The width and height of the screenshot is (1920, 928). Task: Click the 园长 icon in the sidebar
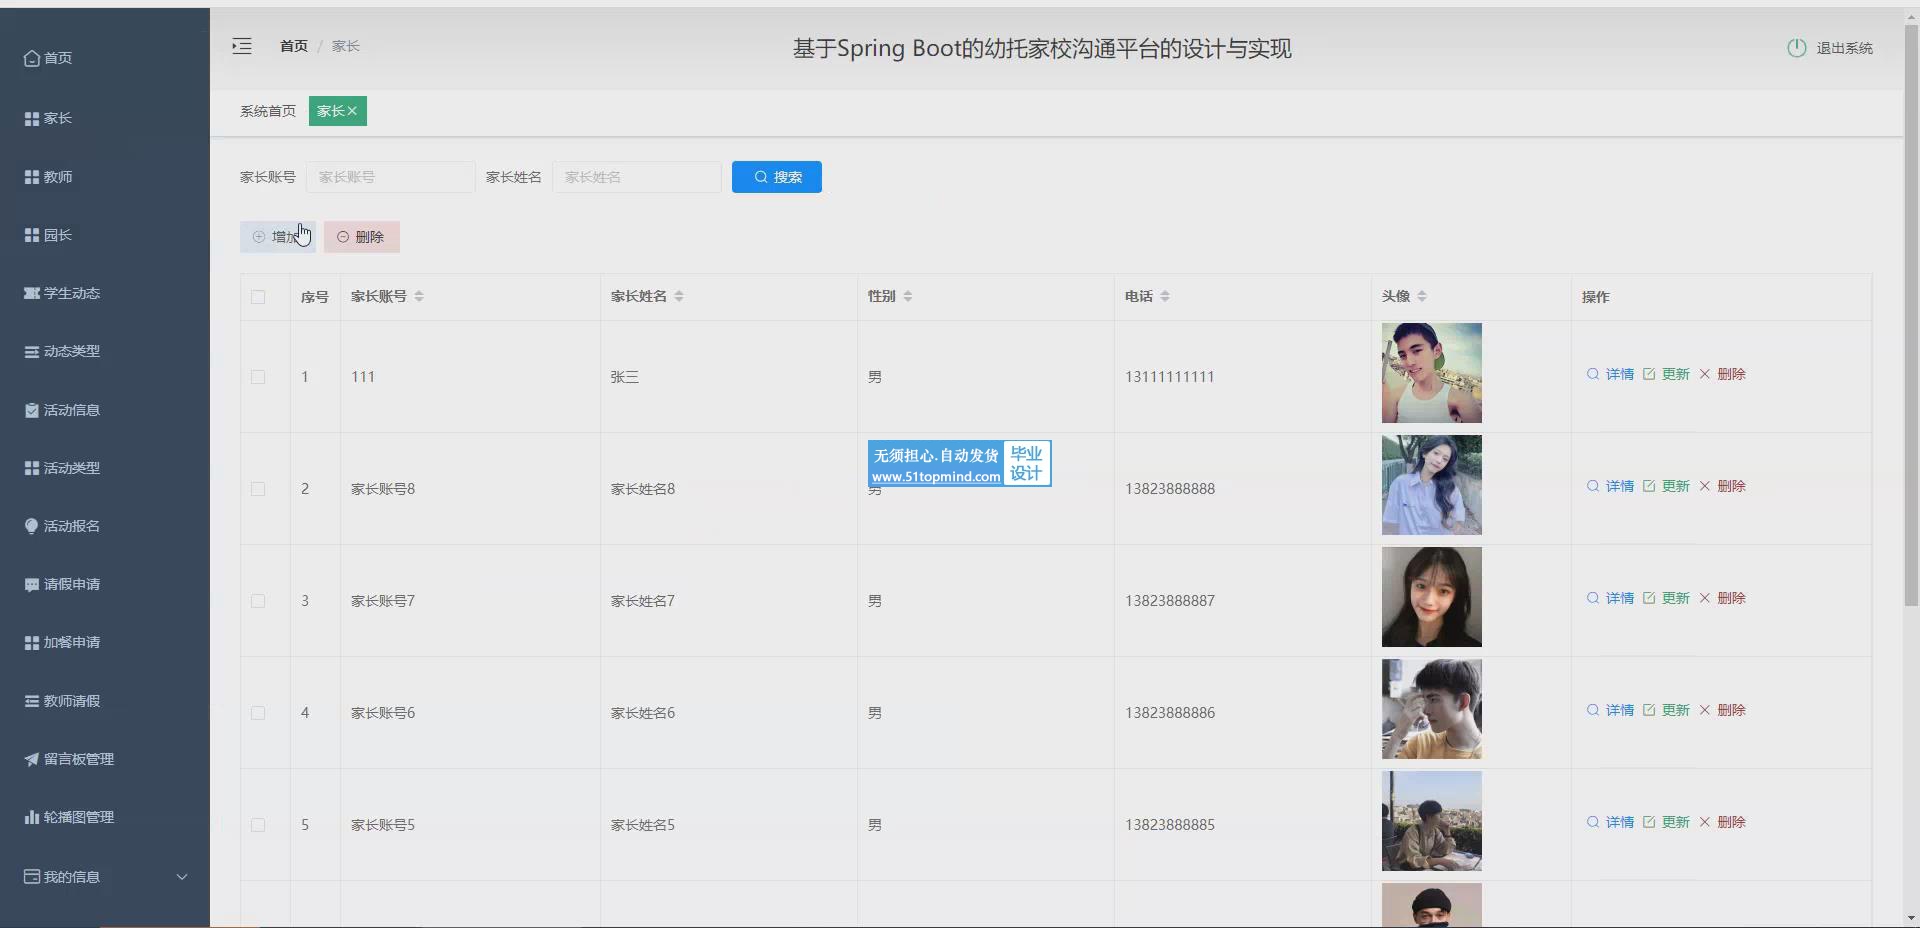[x=32, y=235]
